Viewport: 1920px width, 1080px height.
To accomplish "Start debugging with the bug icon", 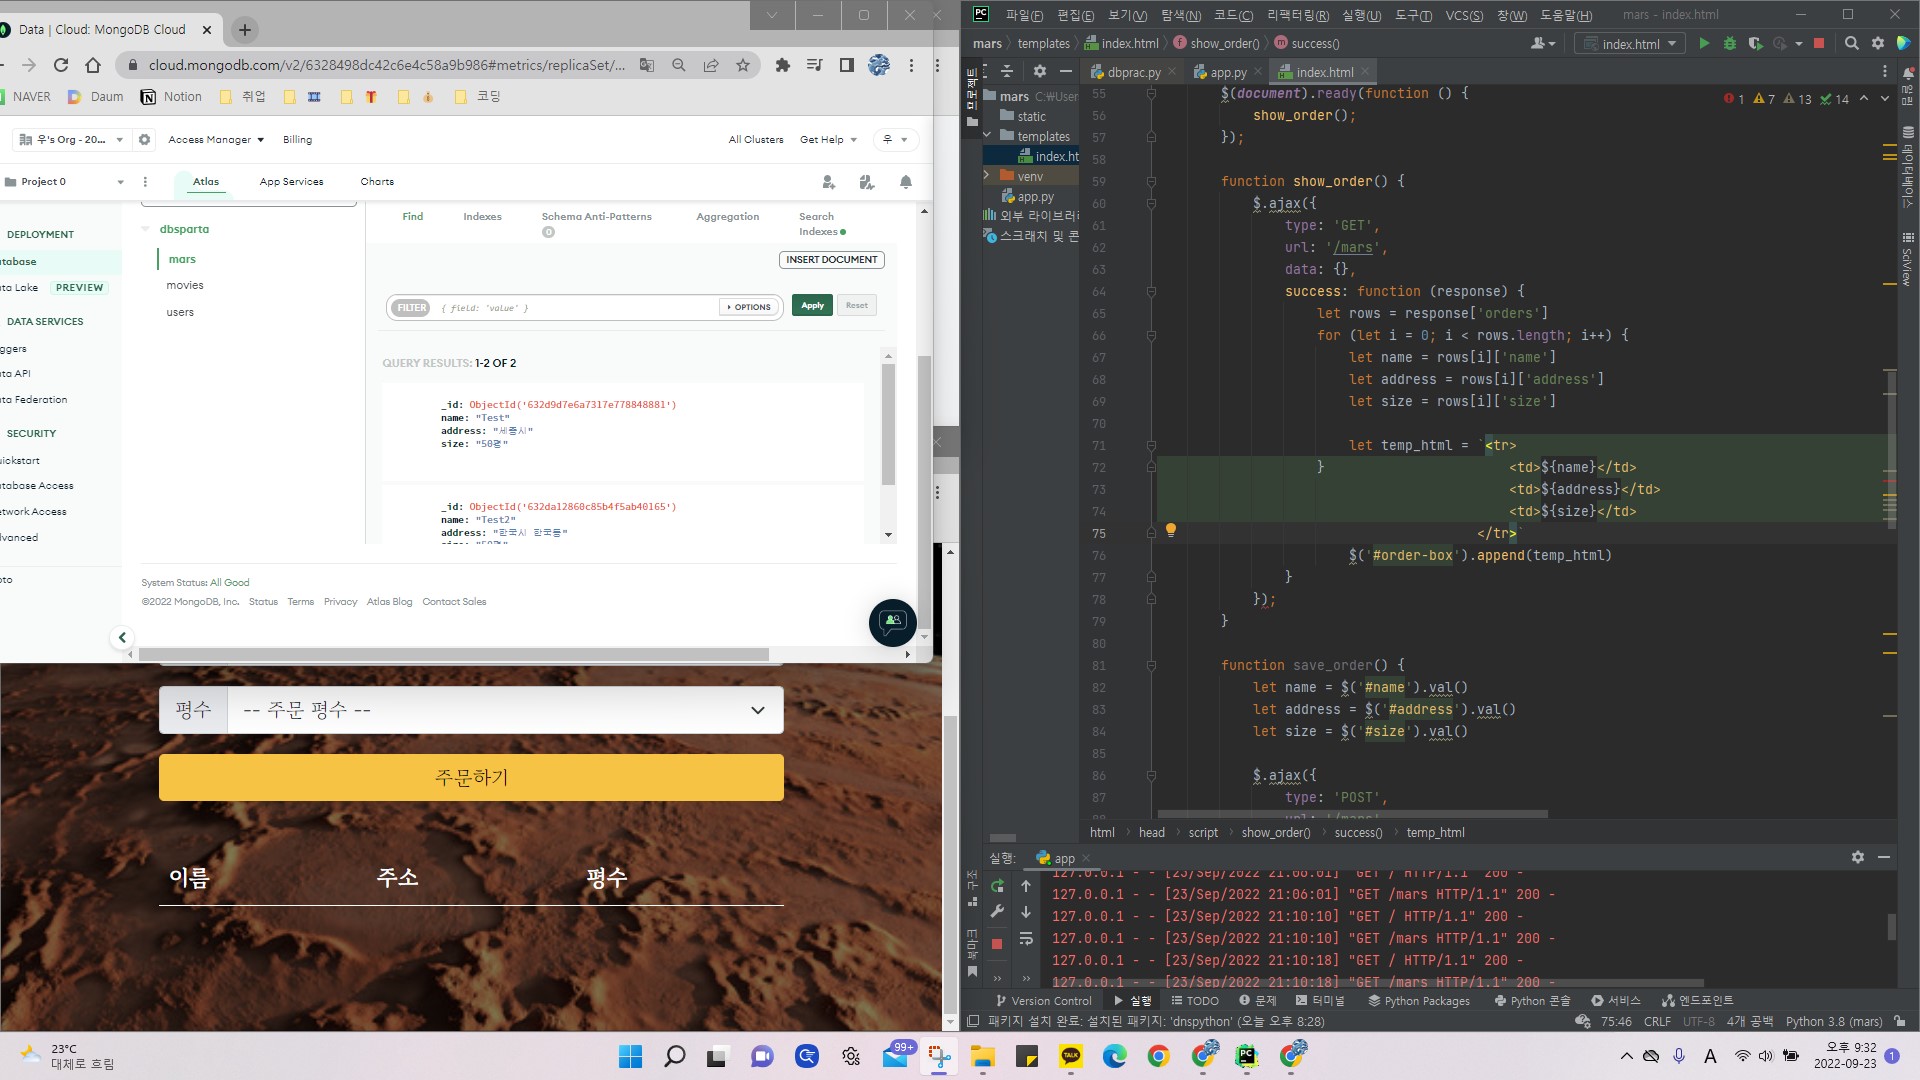I will (x=1730, y=43).
